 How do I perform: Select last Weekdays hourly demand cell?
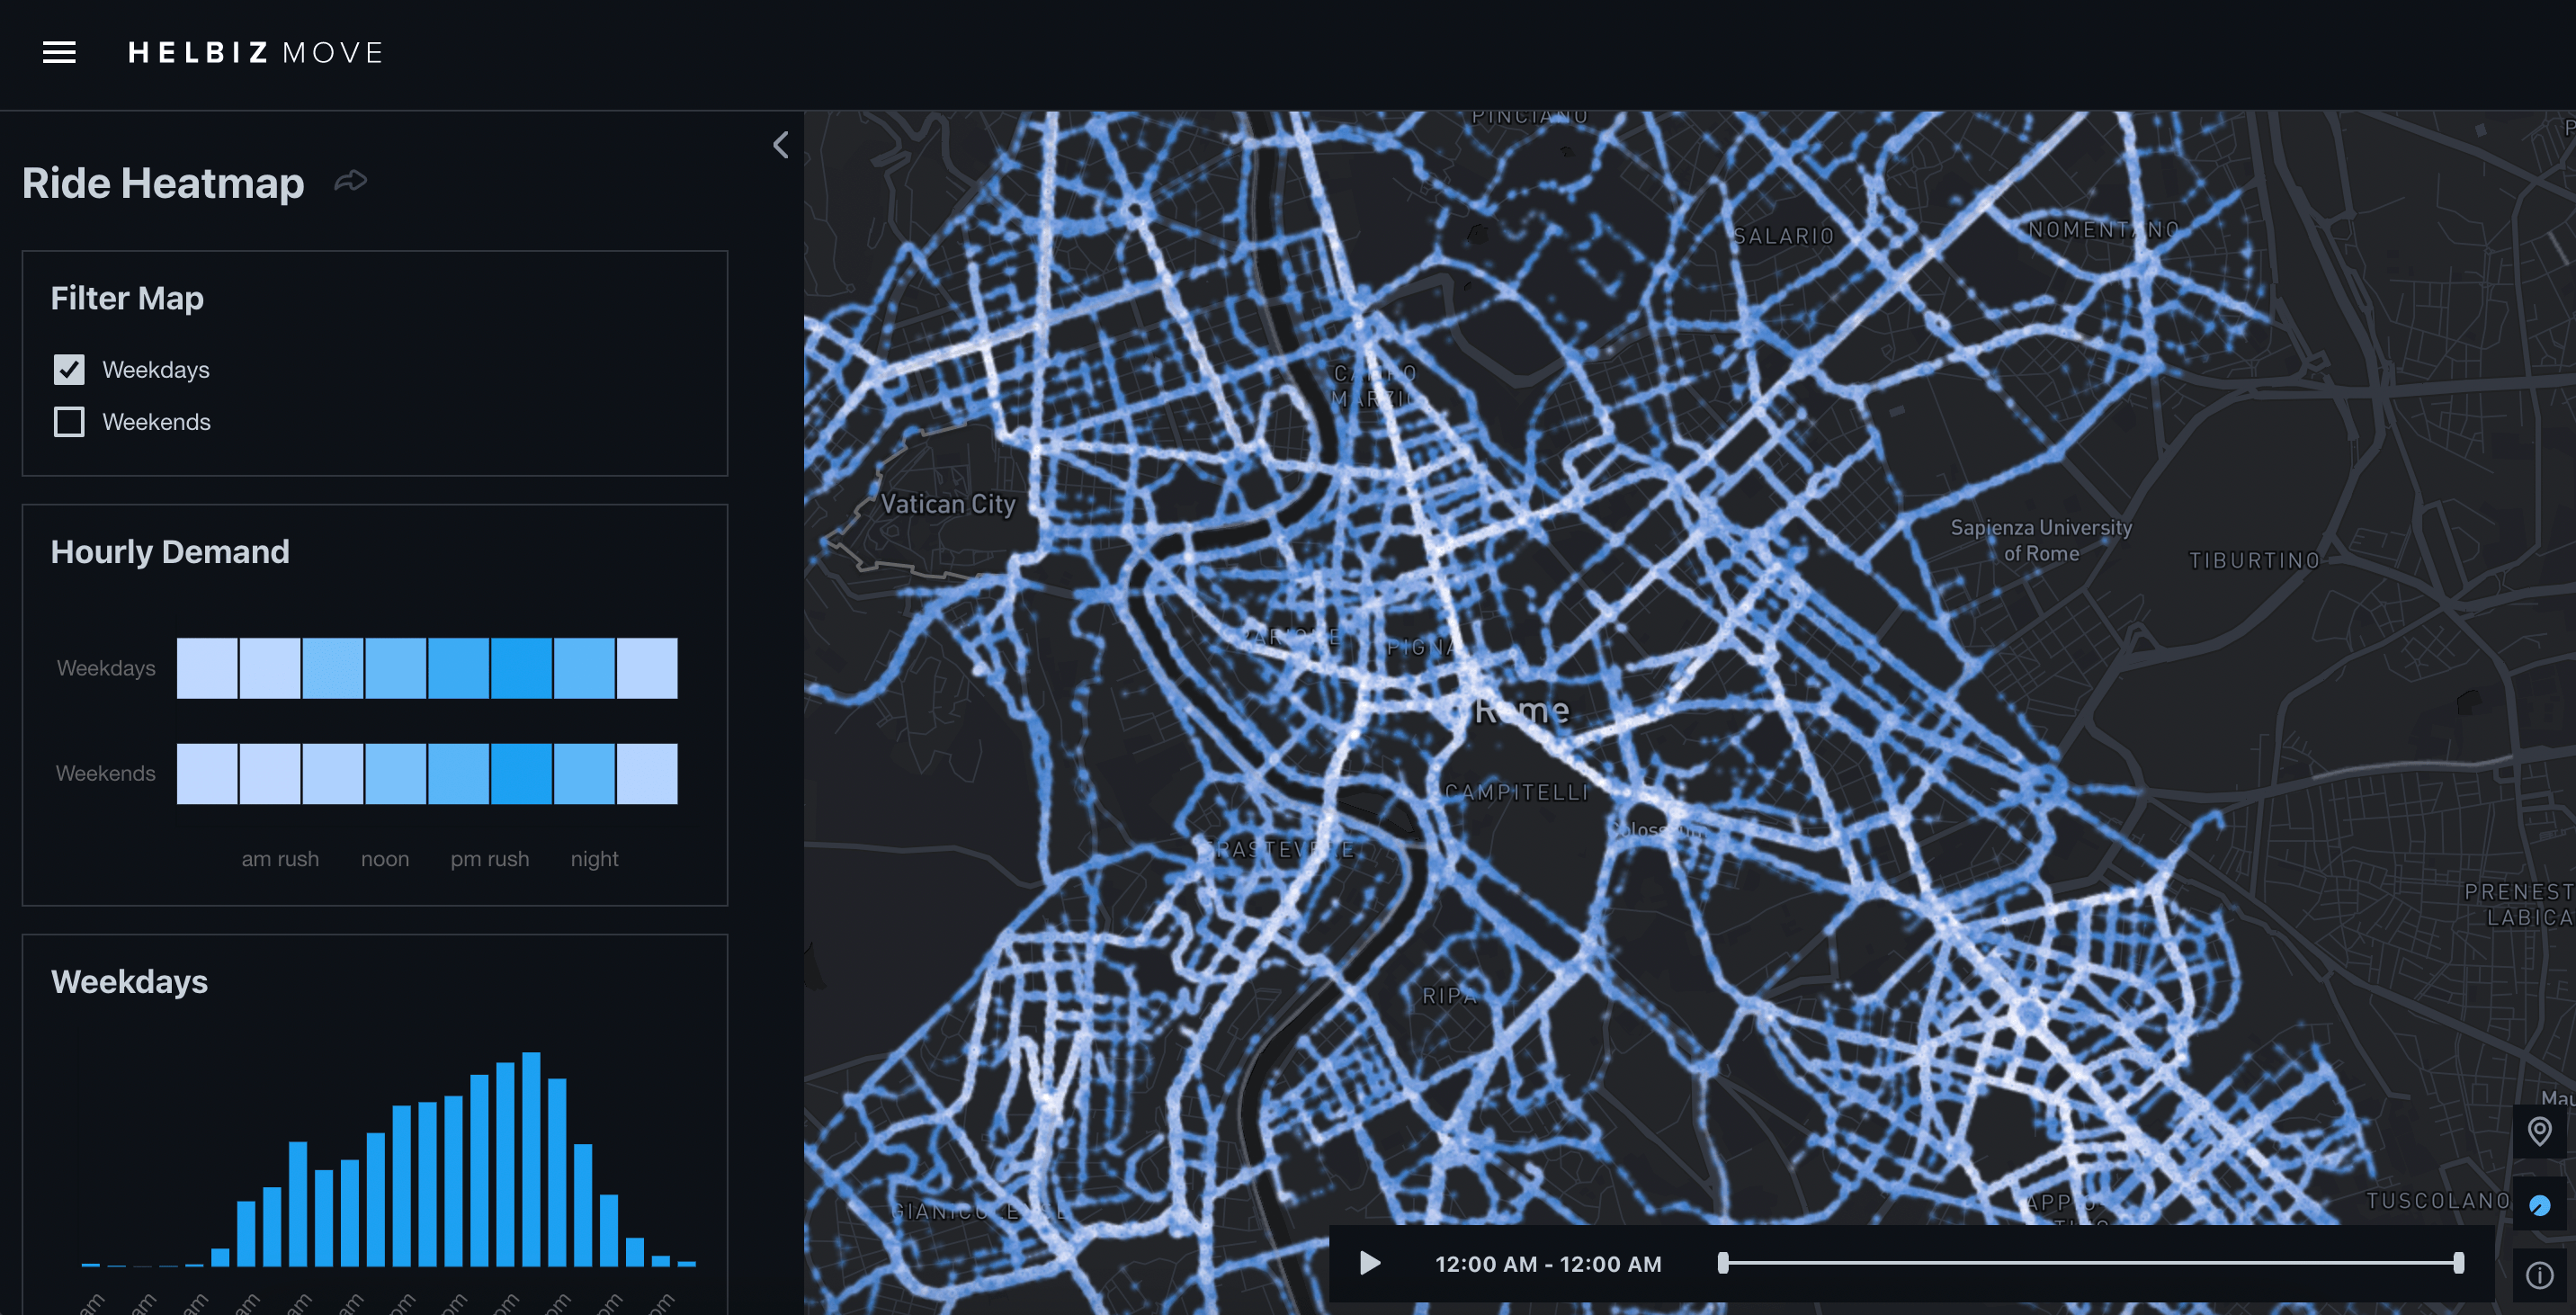click(x=647, y=668)
